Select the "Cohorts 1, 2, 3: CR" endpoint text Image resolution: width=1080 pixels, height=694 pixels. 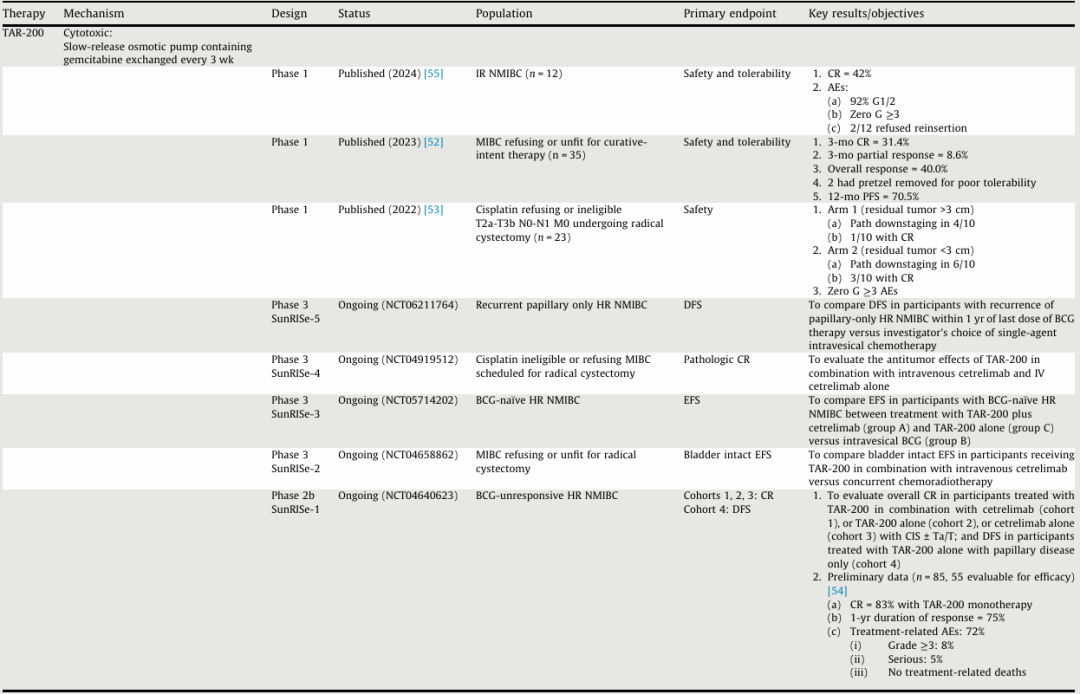(729, 496)
